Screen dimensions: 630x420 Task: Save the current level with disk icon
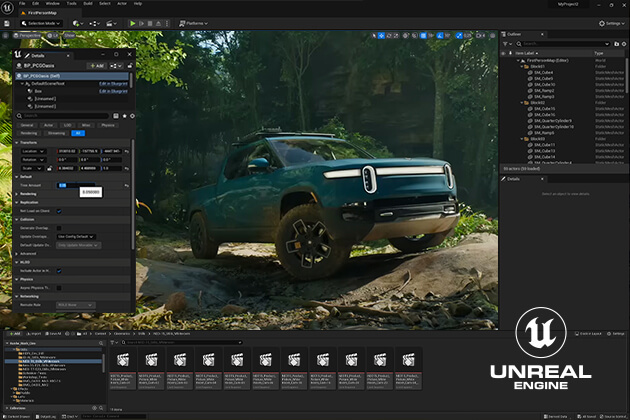(x=6, y=23)
